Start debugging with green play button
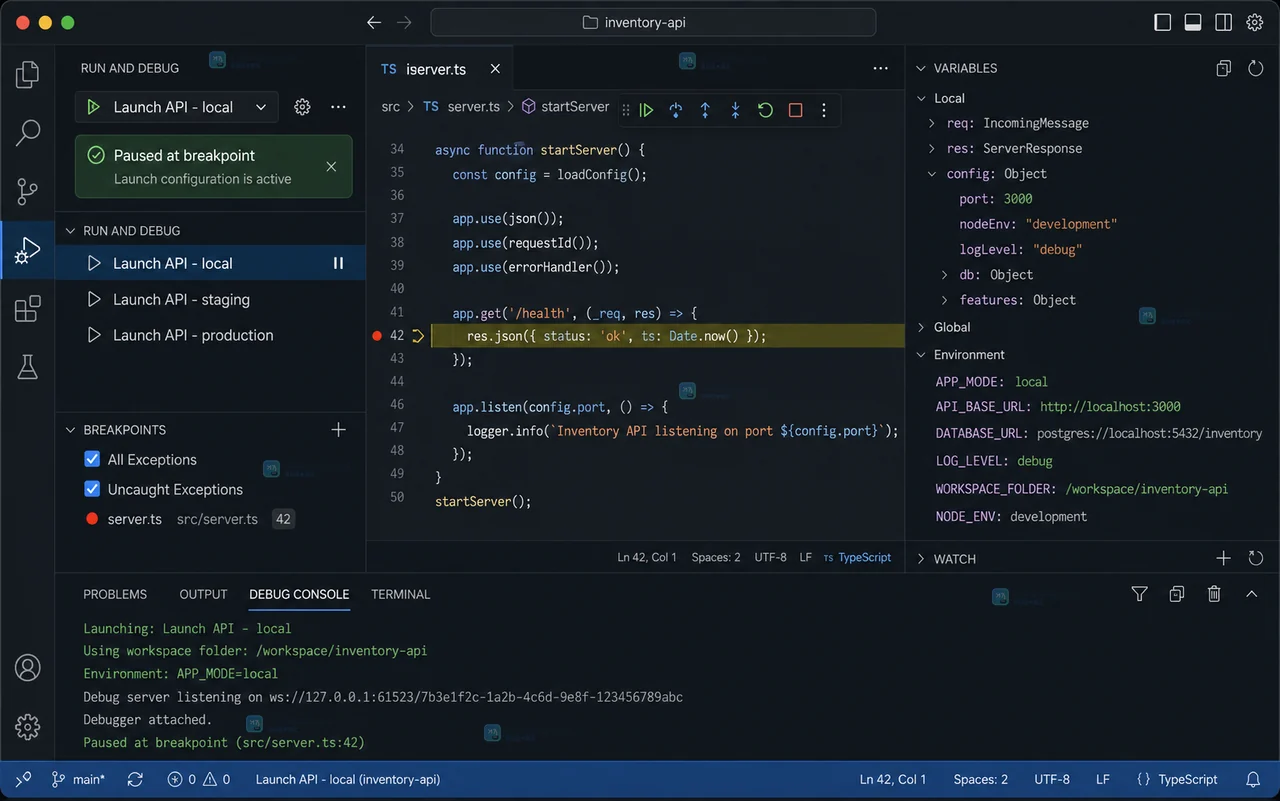Image resolution: width=1280 pixels, height=801 pixels. [x=94, y=107]
